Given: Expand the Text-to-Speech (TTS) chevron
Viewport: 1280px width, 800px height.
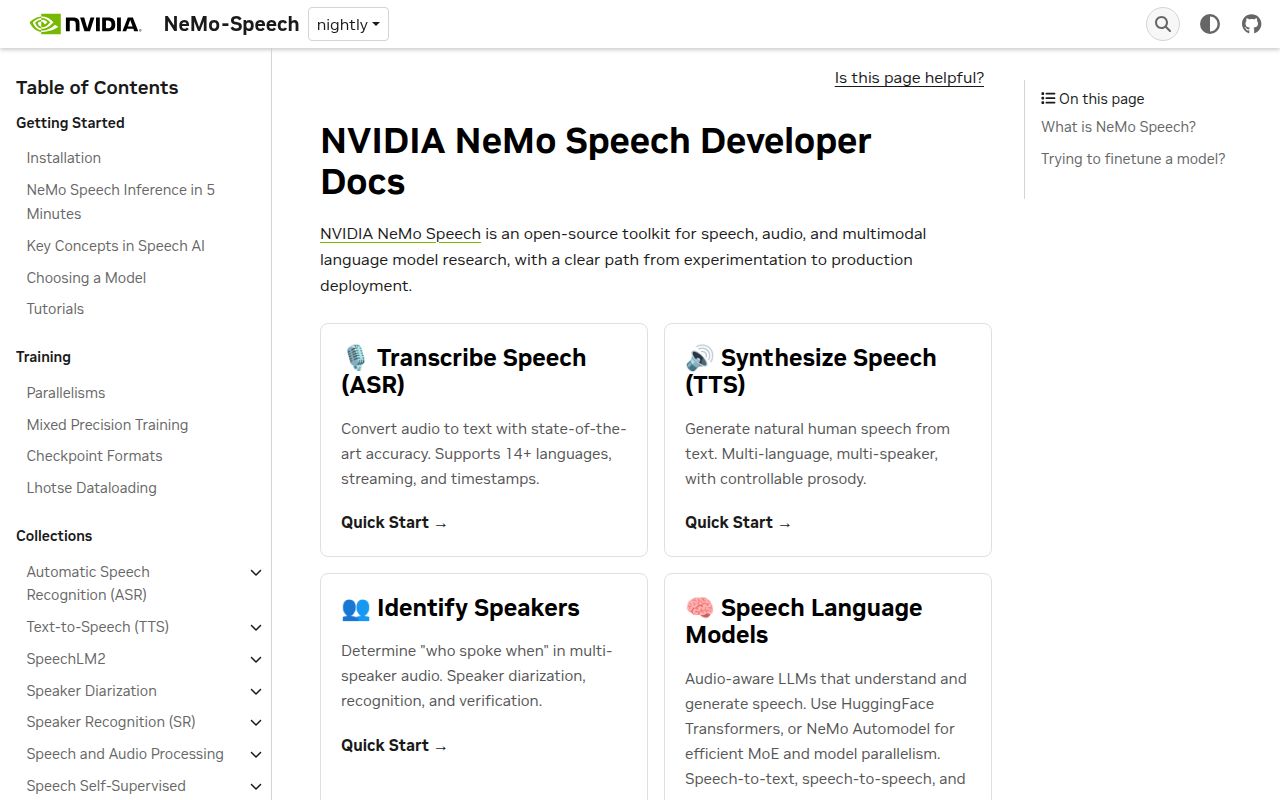Looking at the screenshot, I should (x=256, y=628).
